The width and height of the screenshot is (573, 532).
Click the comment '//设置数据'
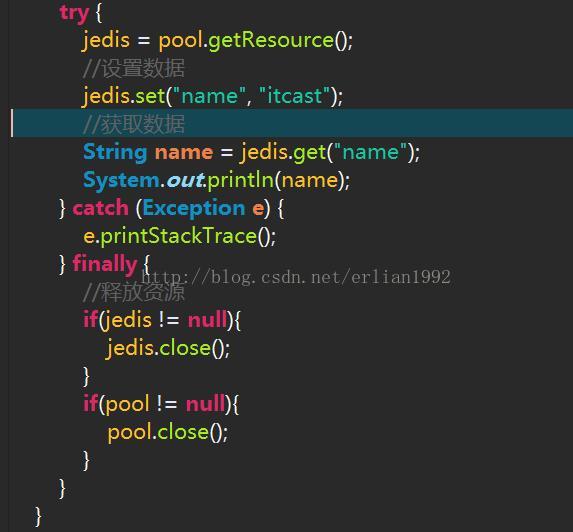click(x=134, y=68)
